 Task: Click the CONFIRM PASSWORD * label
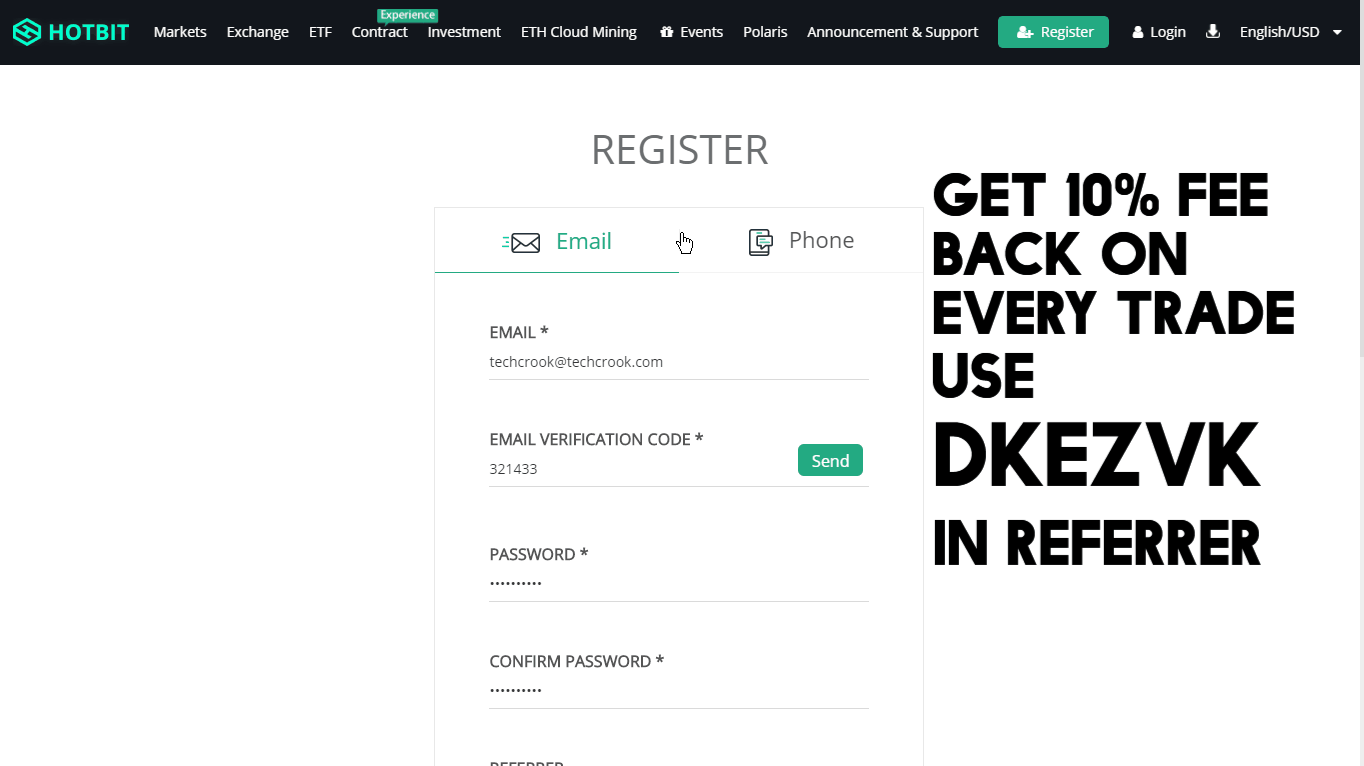tap(577, 661)
